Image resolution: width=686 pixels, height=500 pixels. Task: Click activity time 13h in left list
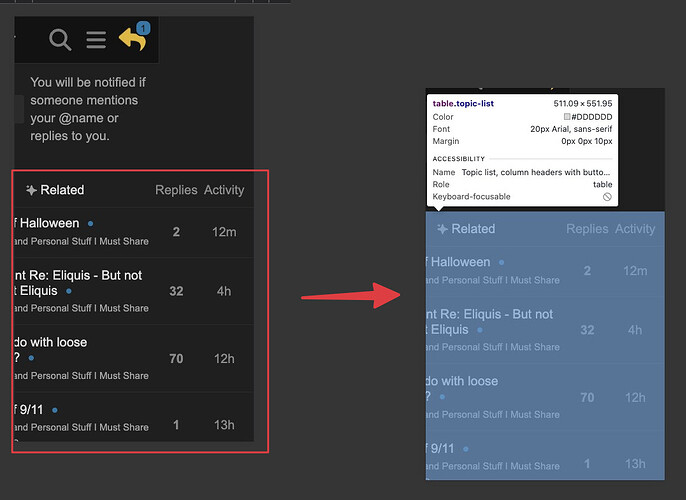coord(224,425)
